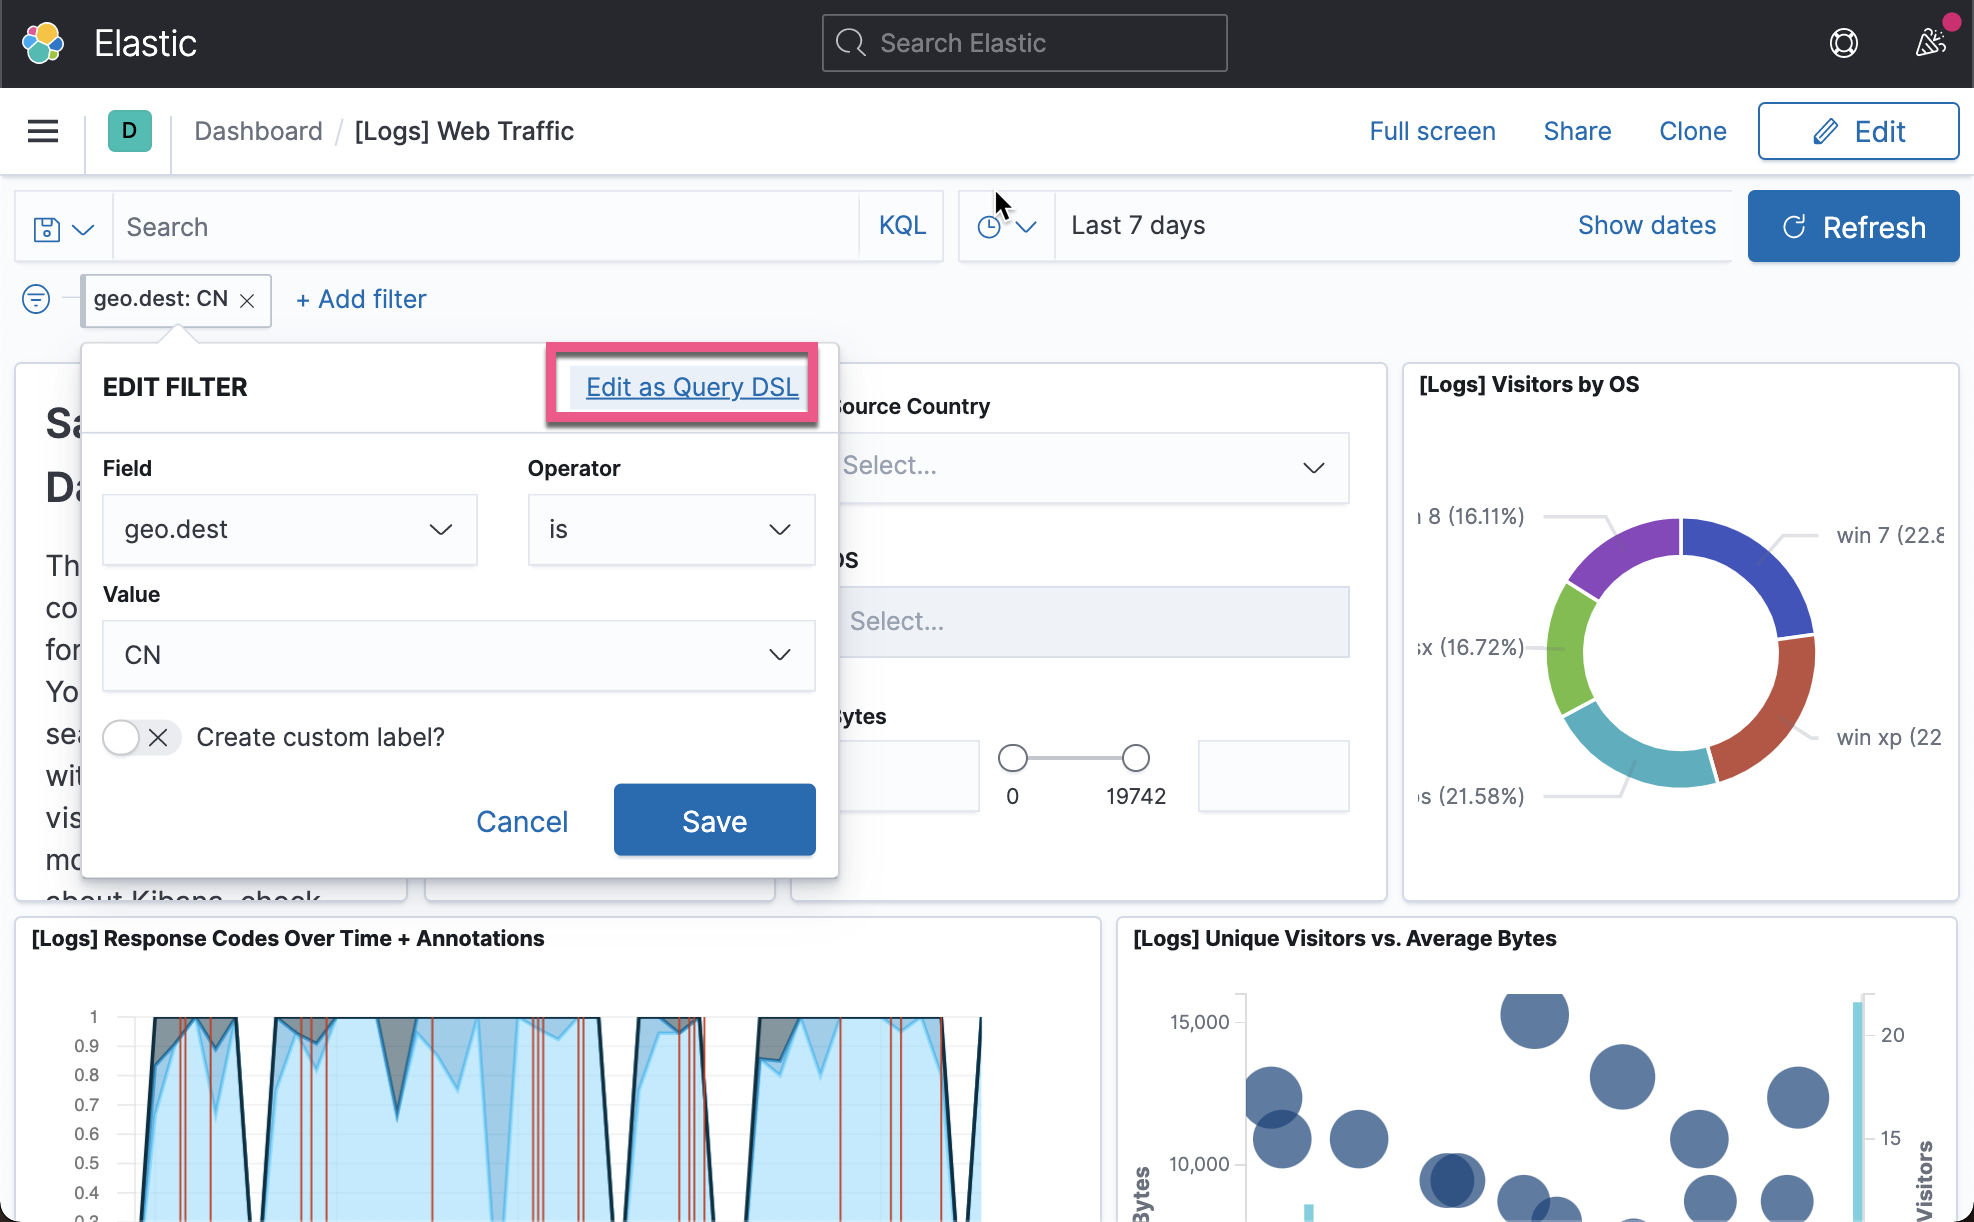Image resolution: width=1974 pixels, height=1222 pixels.
Task: Click the D space avatar
Action: 129,131
